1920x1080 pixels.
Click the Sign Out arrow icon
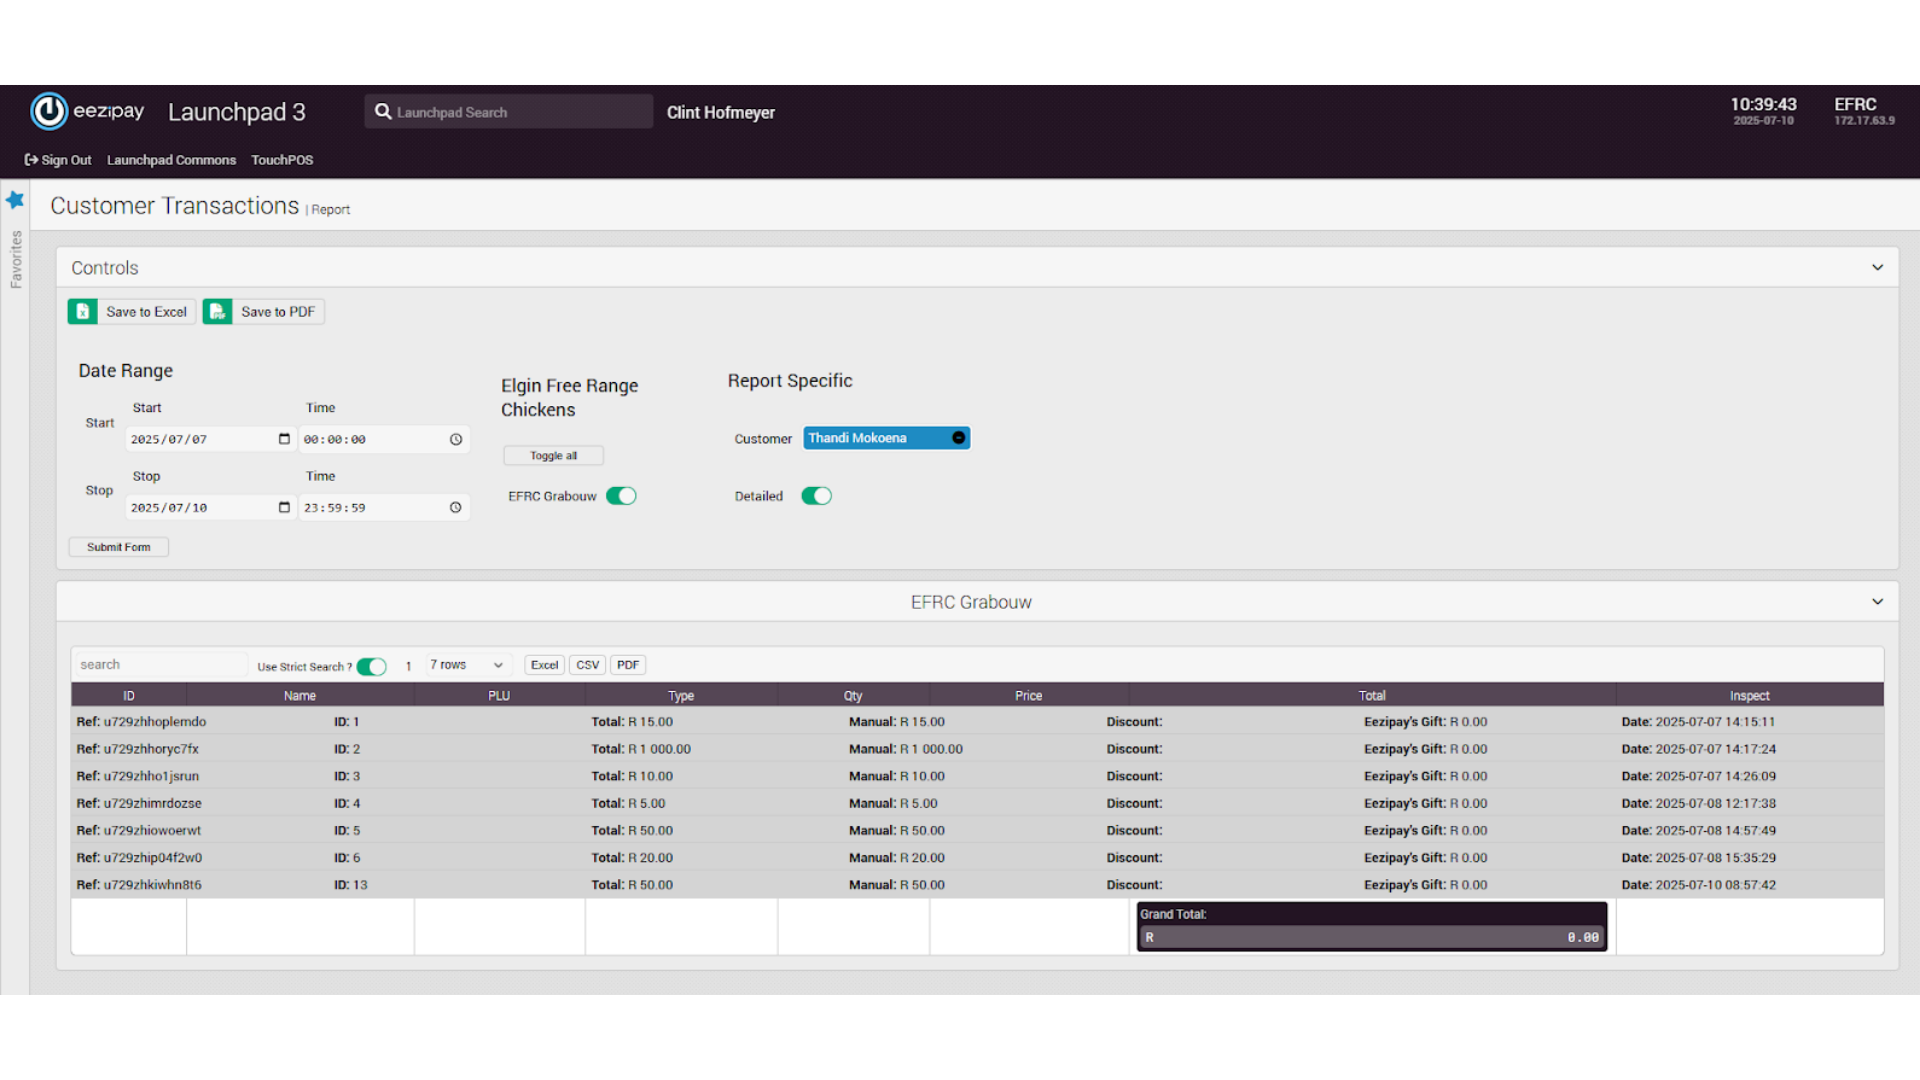(x=31, y=160)
